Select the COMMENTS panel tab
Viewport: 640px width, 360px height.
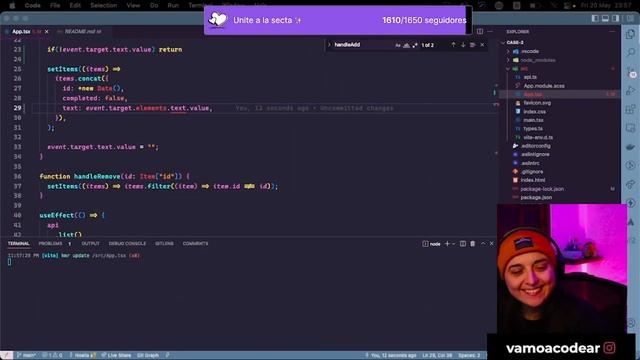pyautogui.click(x=195, y=244)
